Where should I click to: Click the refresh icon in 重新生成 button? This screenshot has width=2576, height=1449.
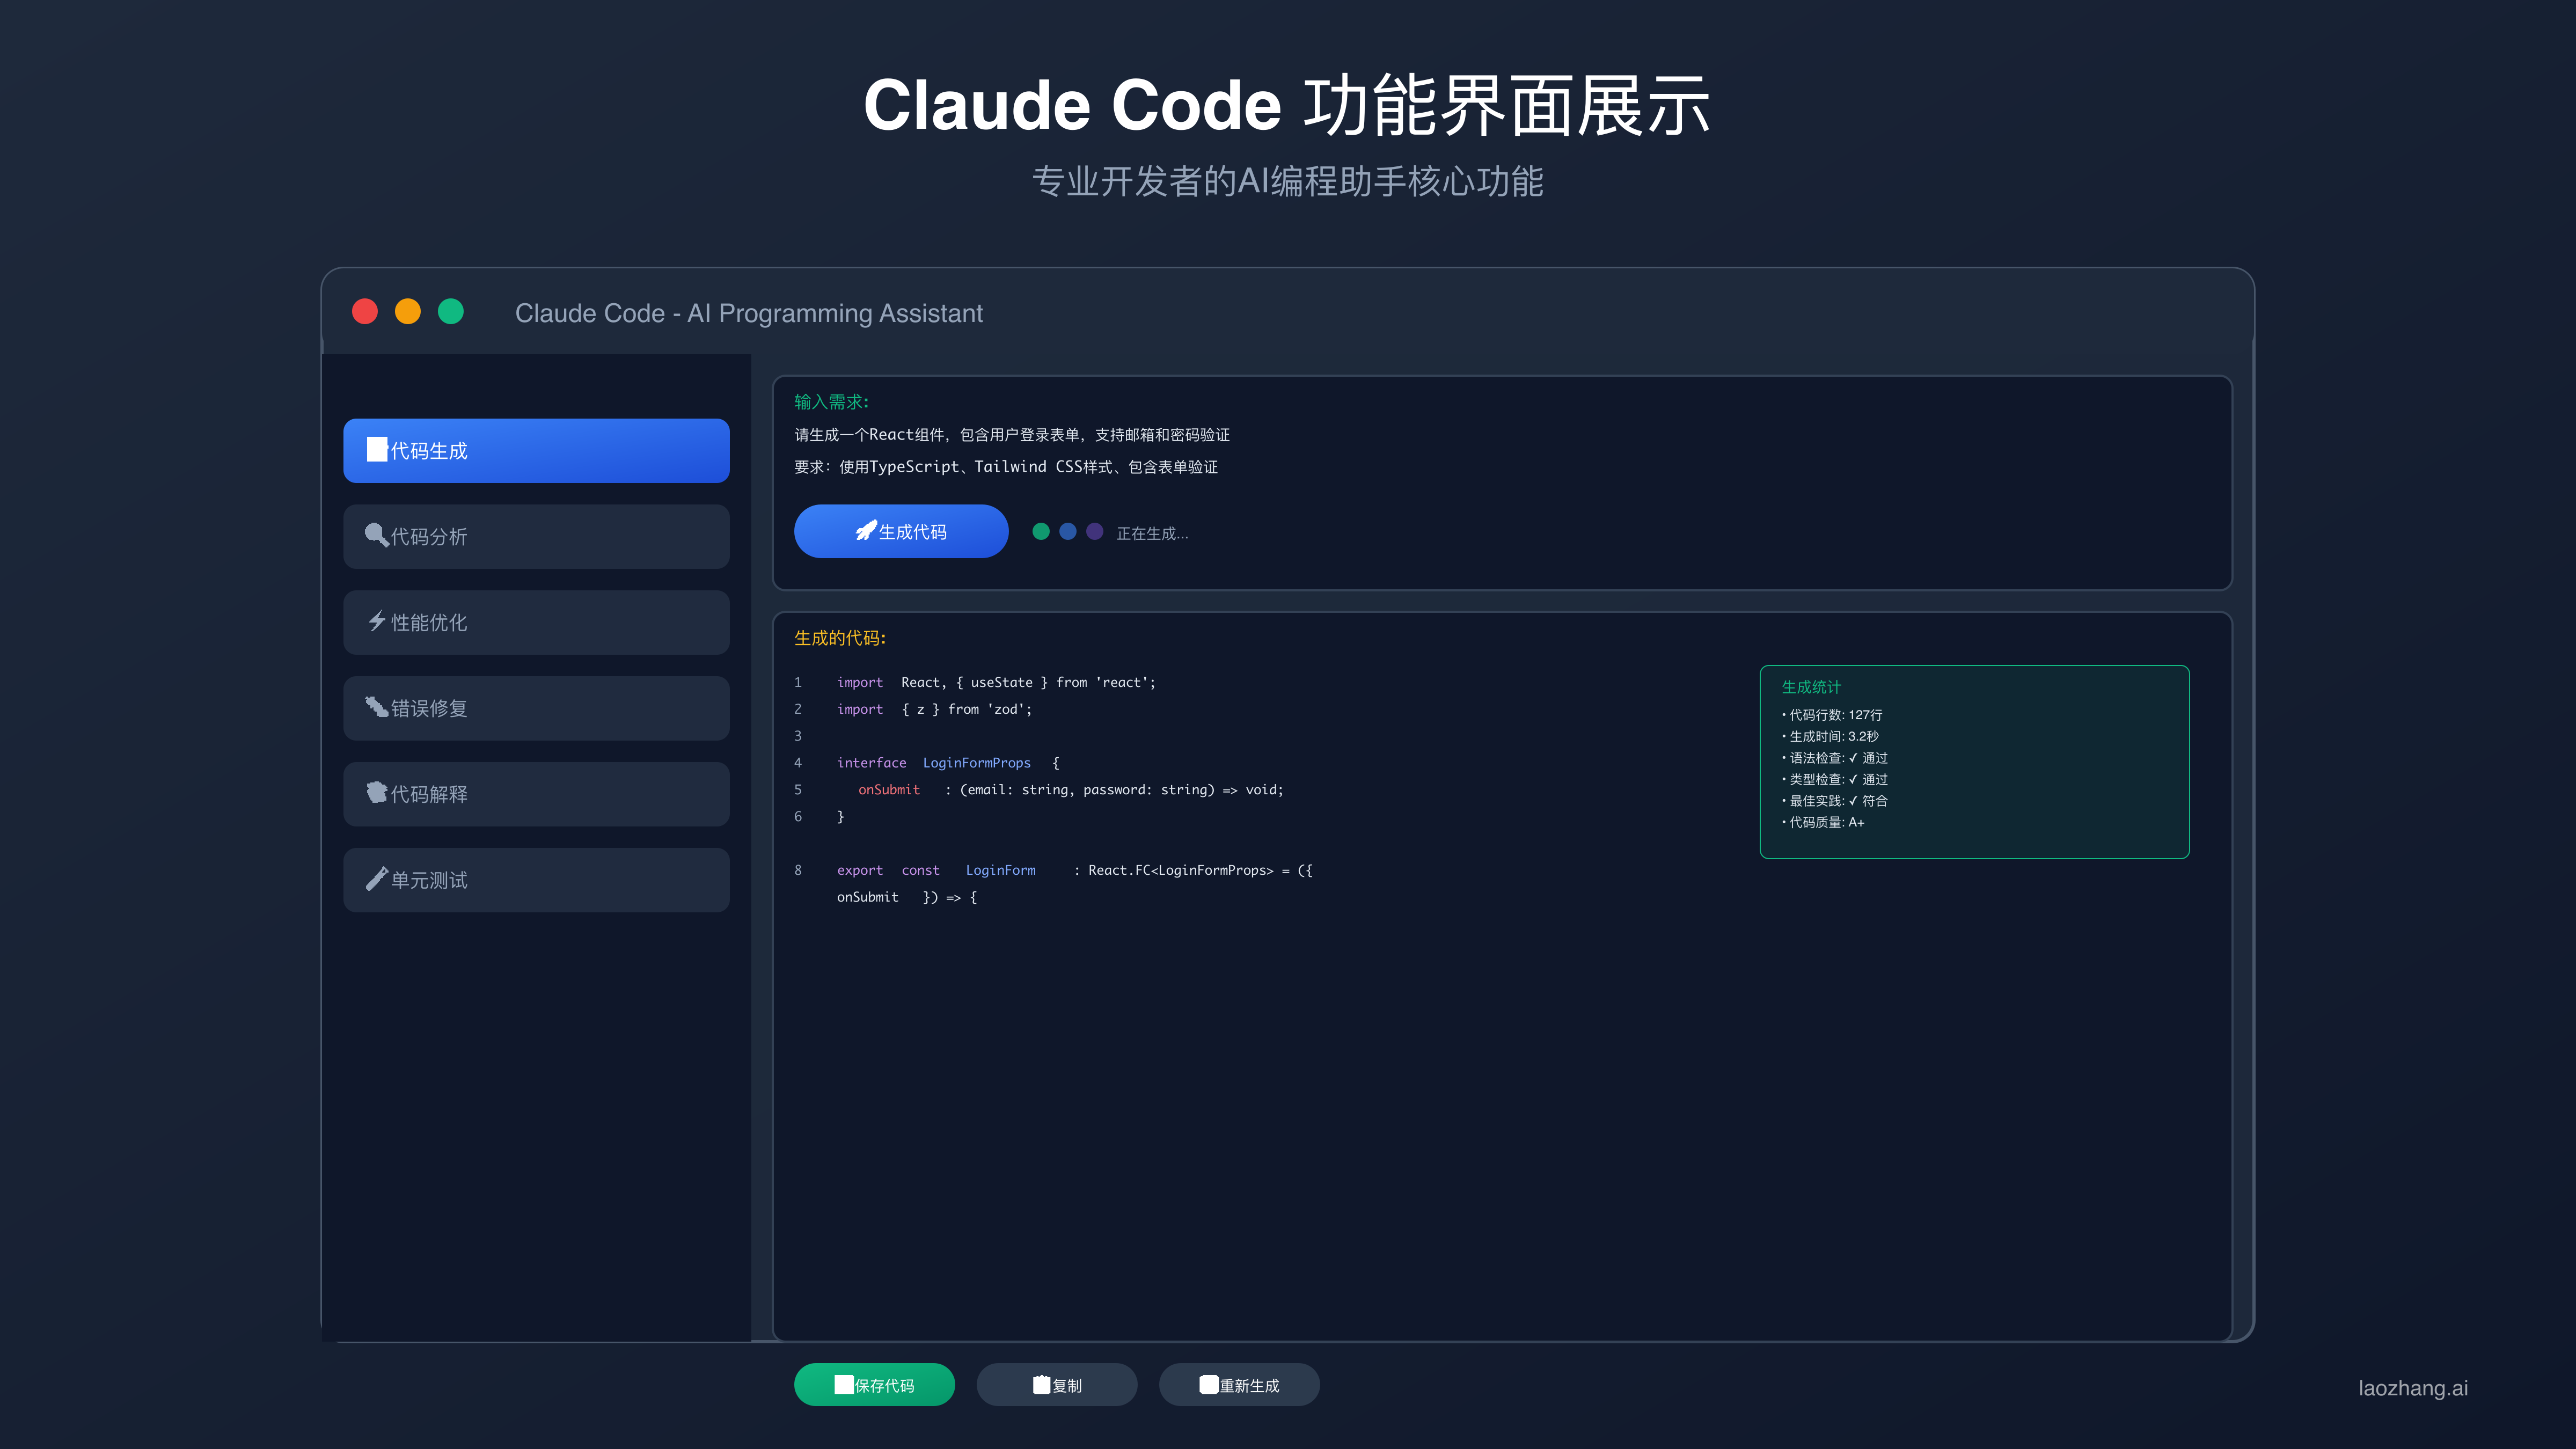tap(1209, 1384)
